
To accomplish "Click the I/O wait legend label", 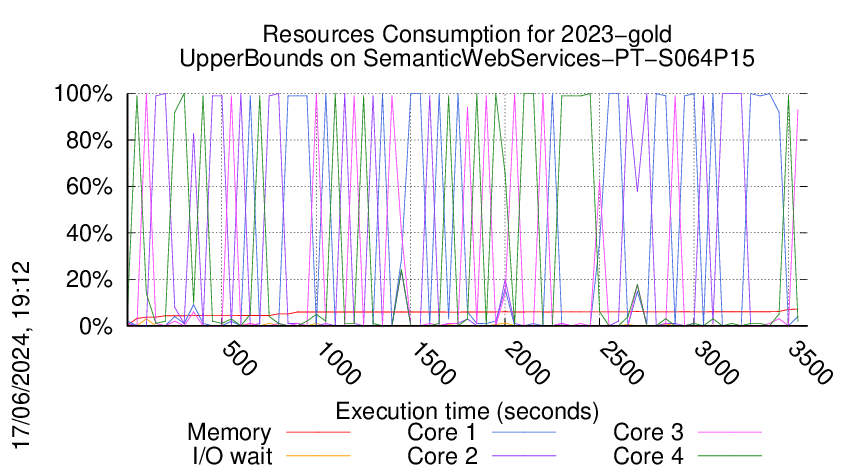I will 232,456.
